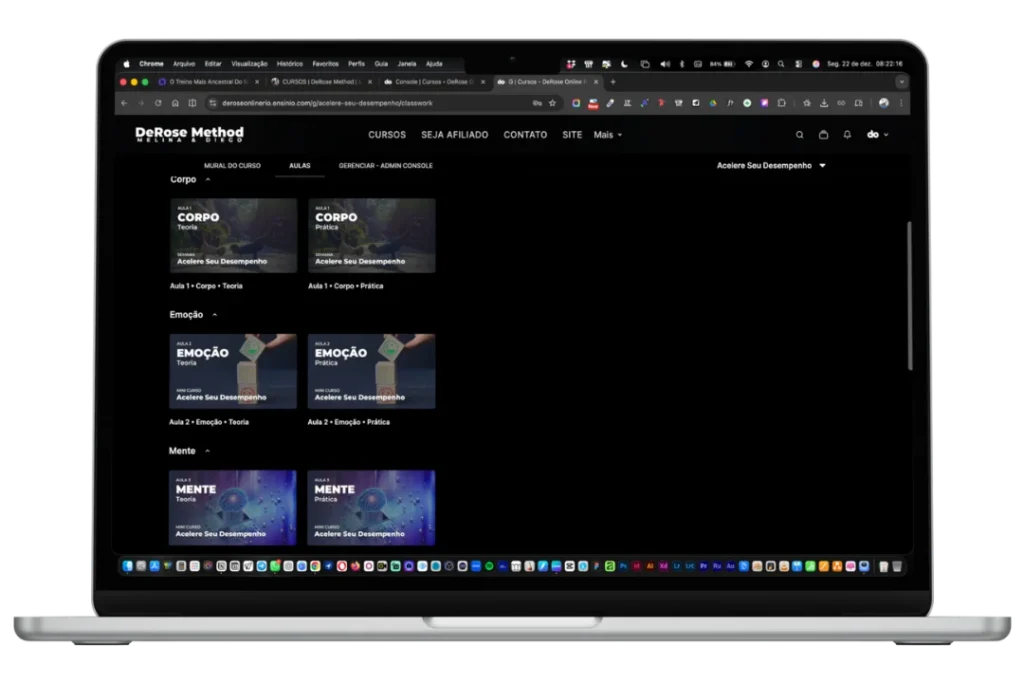The image size is (1024, 683).
Task: Open the Histórico menu
Action: click(290, 64)
